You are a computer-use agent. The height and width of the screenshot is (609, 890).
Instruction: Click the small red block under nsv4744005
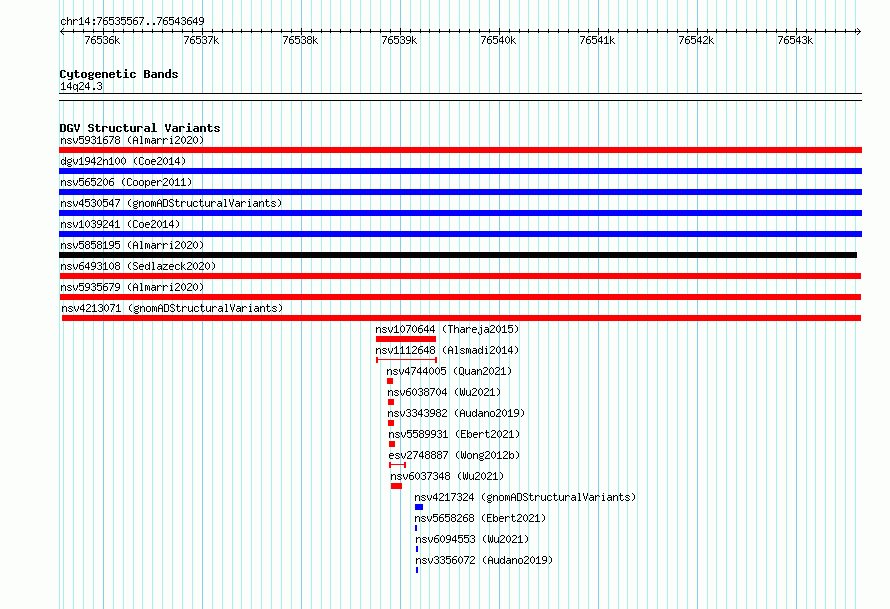pos(390,381)
